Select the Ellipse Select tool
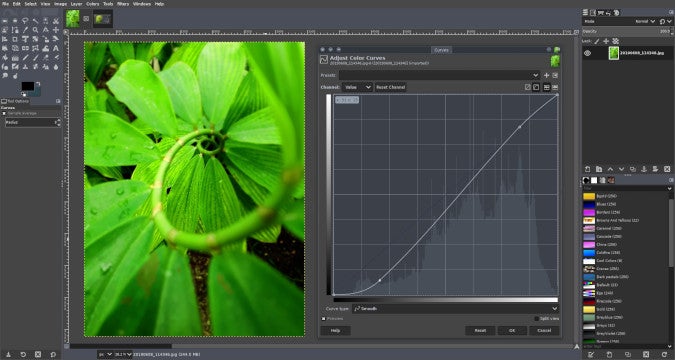The width and height of the screenshot is (675, 360). point(15,20)
